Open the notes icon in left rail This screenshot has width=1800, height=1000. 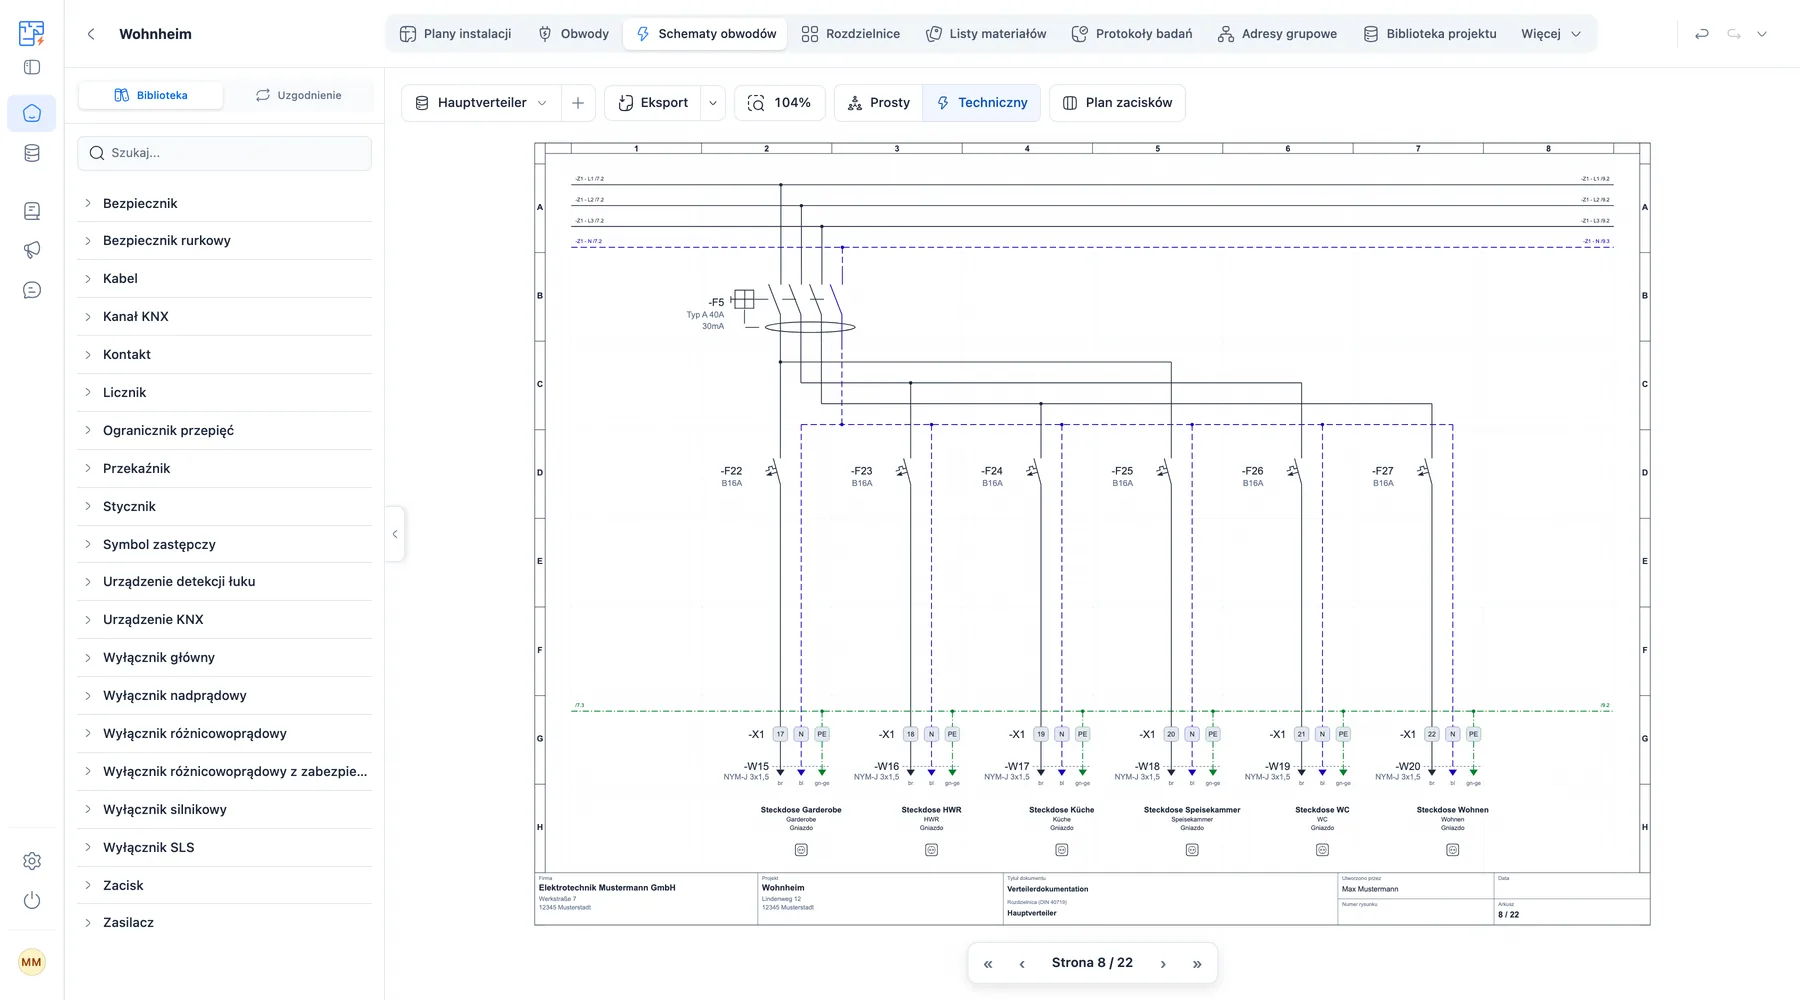click(32, 211)
